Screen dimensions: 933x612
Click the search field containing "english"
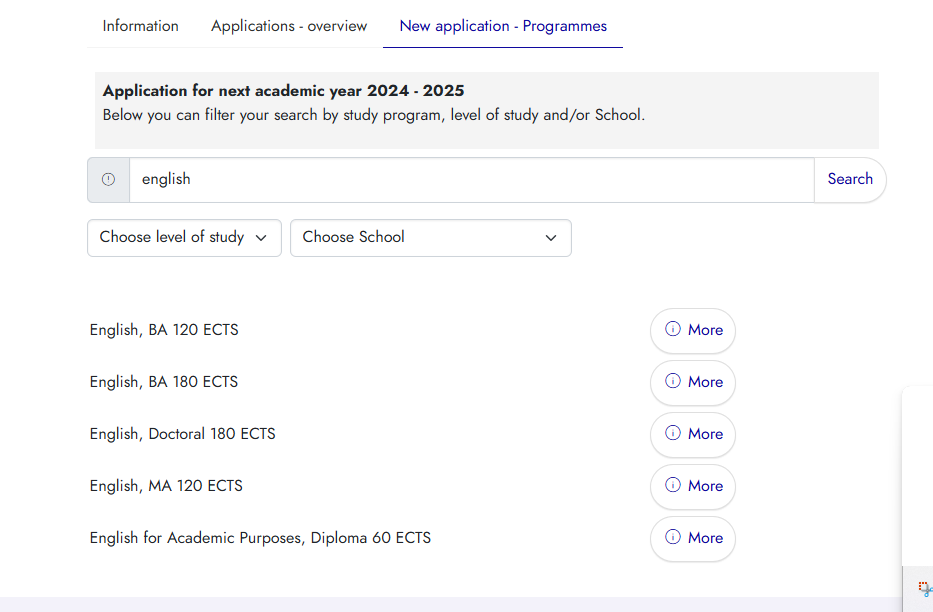470,180
